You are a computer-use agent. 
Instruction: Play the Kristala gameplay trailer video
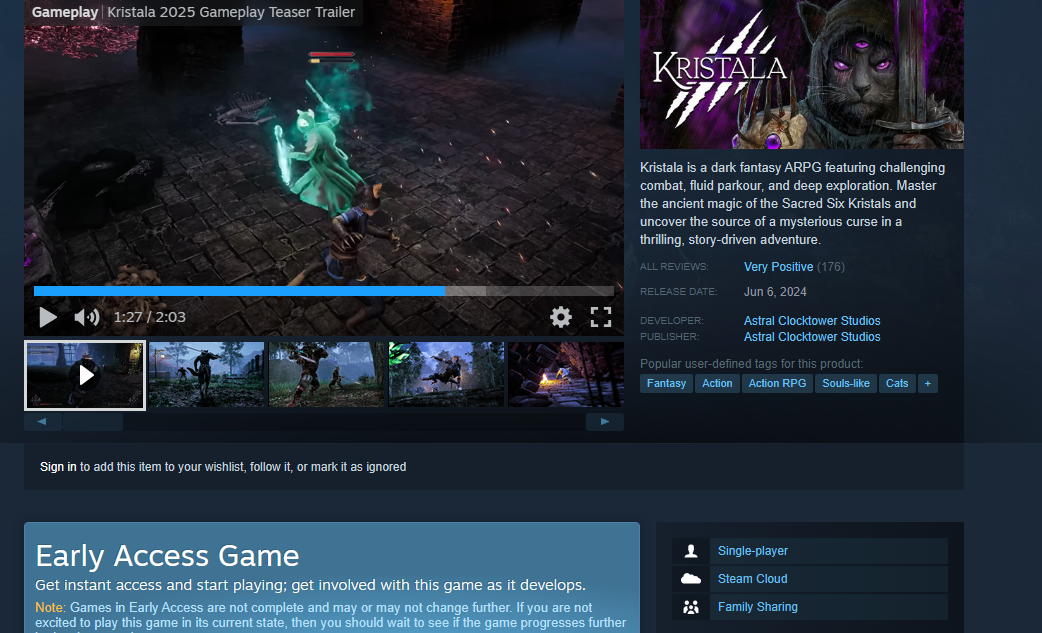click(47, 317)
